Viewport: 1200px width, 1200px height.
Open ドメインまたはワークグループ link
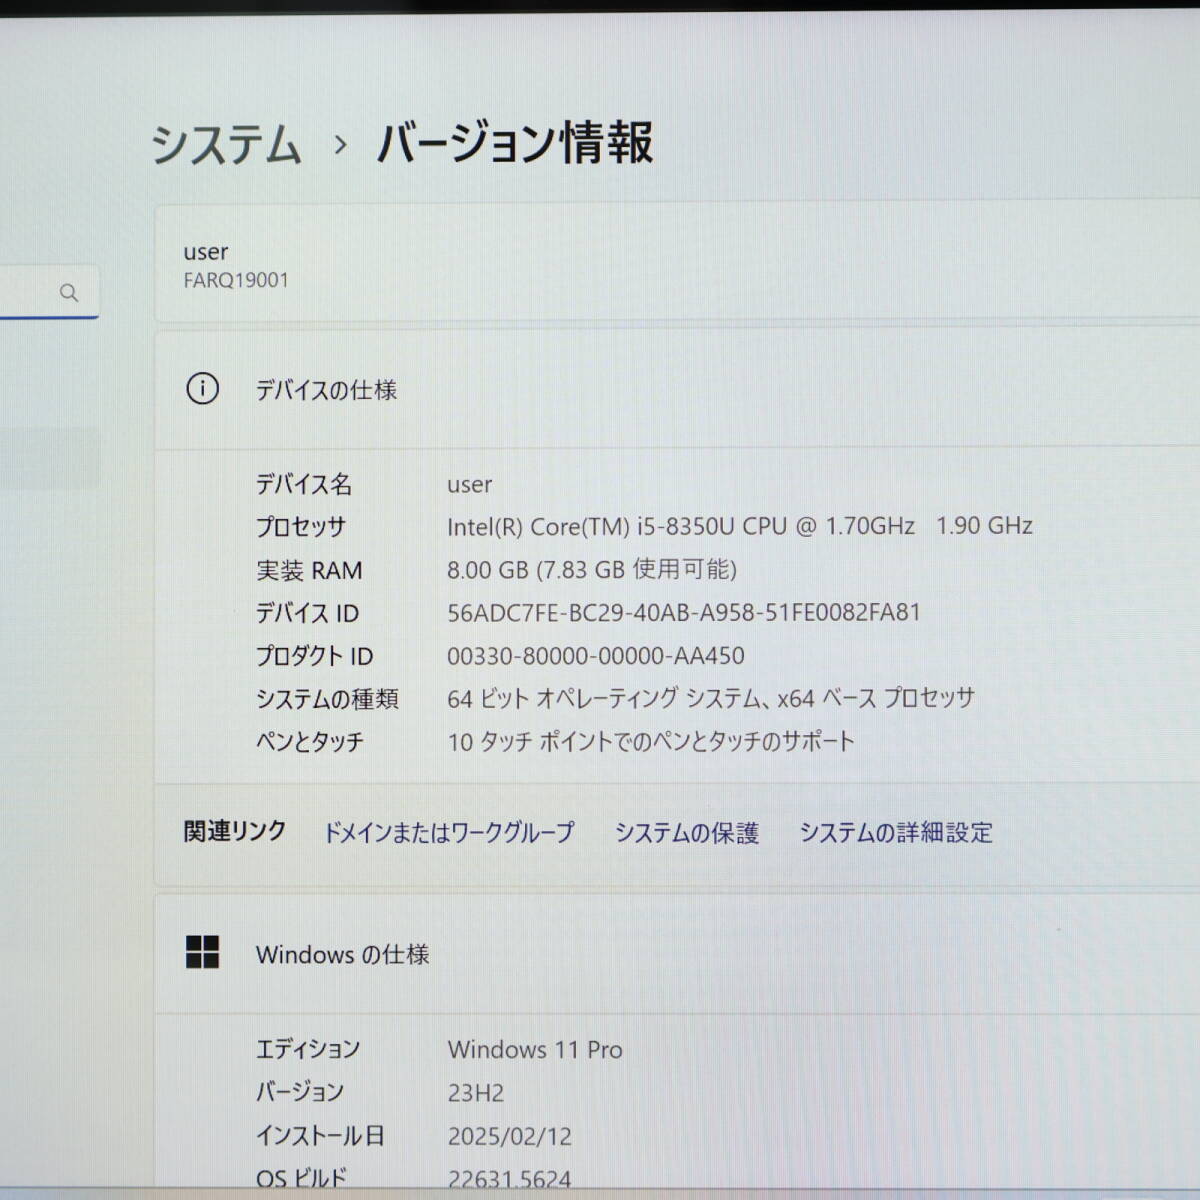tap(448, 832)
